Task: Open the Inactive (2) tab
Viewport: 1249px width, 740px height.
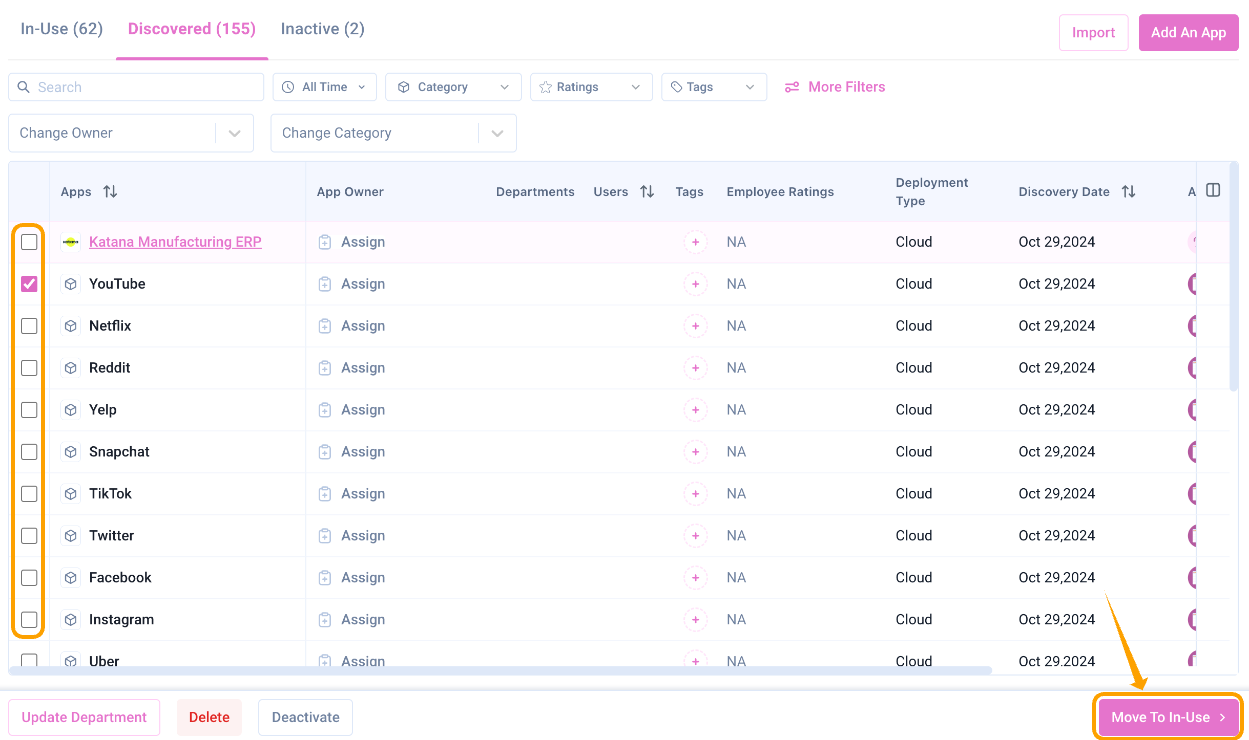Action: (322, 29)
